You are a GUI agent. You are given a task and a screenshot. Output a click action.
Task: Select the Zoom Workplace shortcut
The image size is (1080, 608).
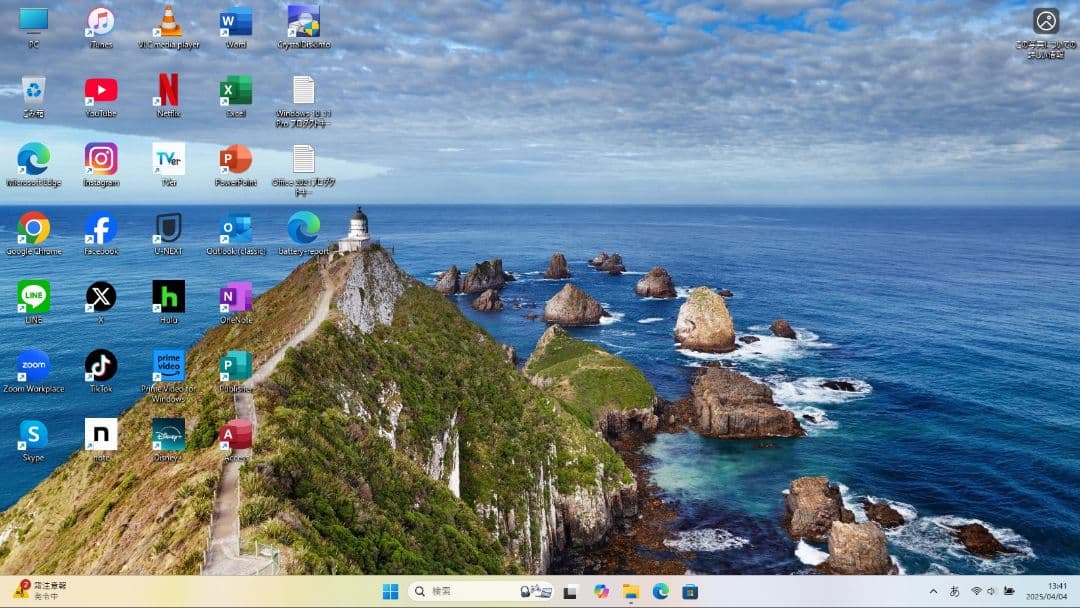(33, 366)
